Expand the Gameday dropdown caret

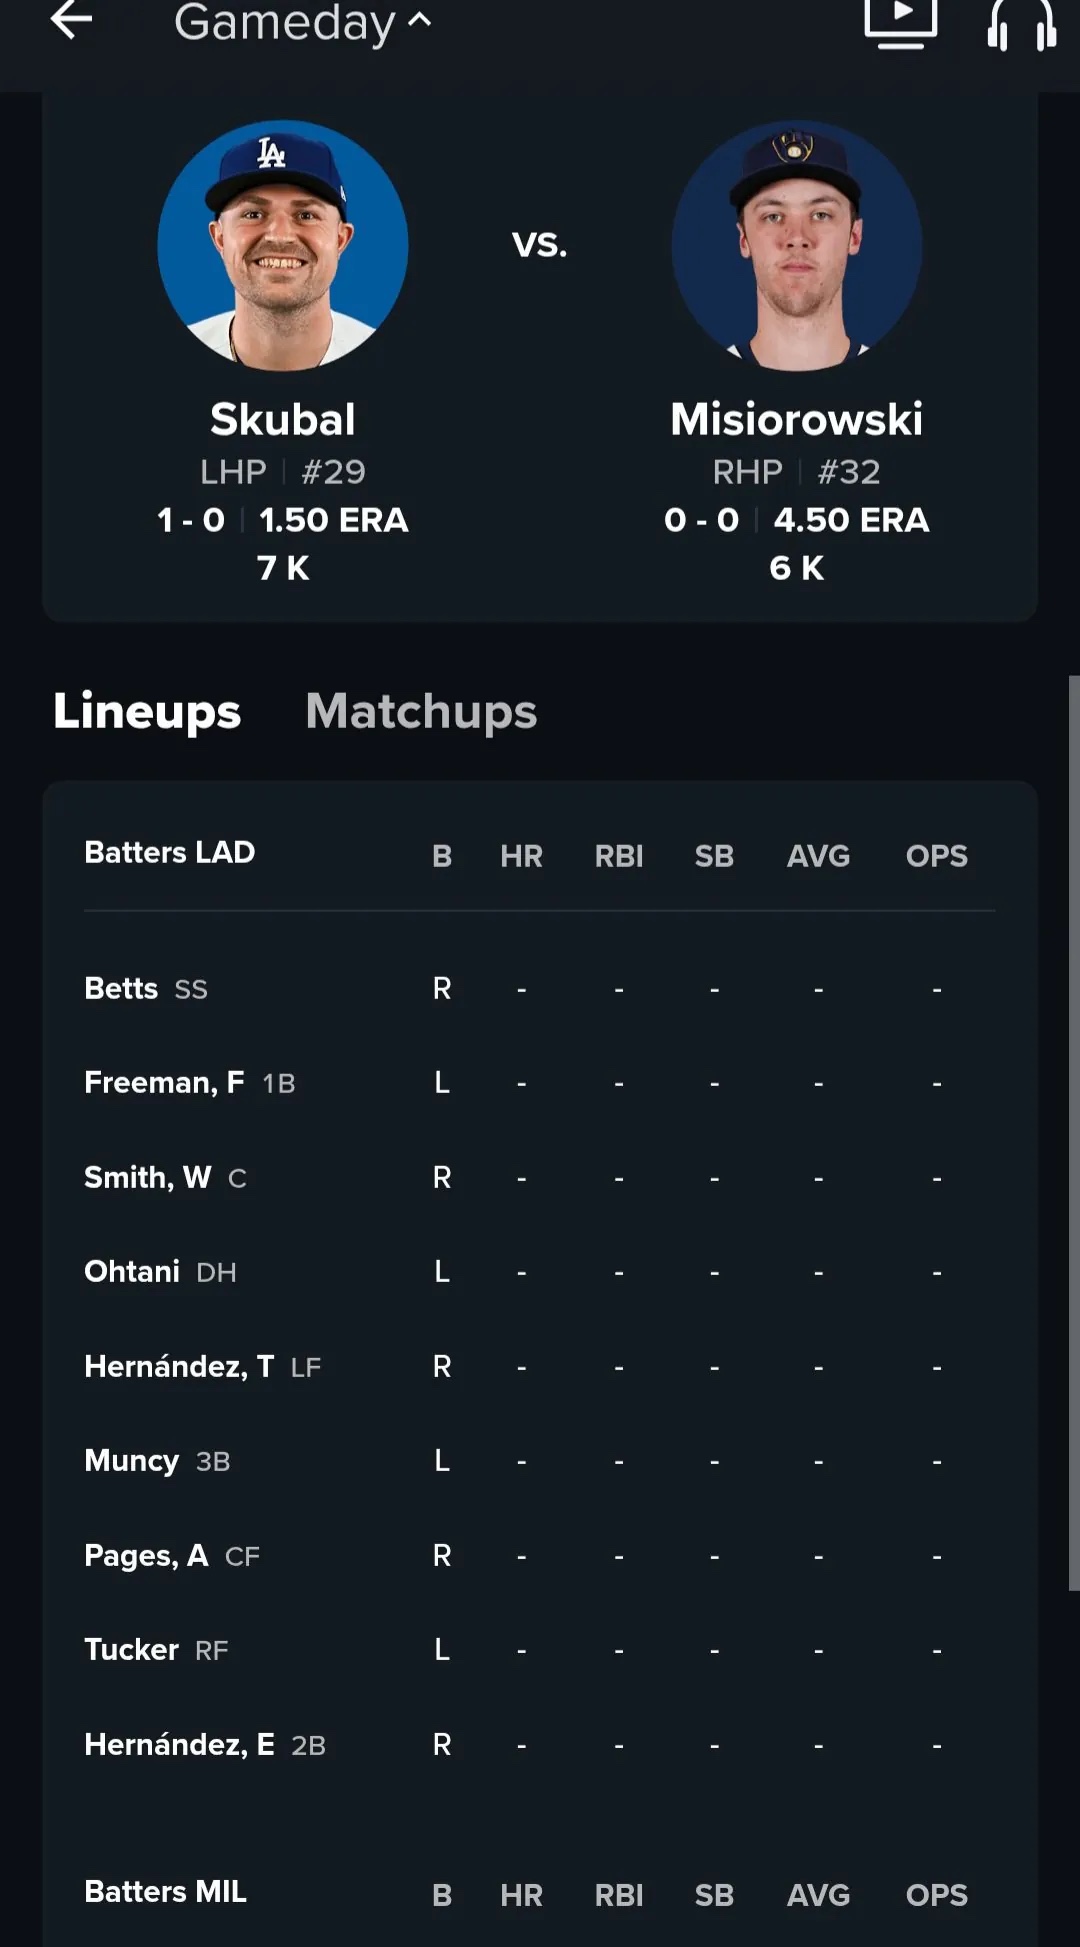coord(420,20)
